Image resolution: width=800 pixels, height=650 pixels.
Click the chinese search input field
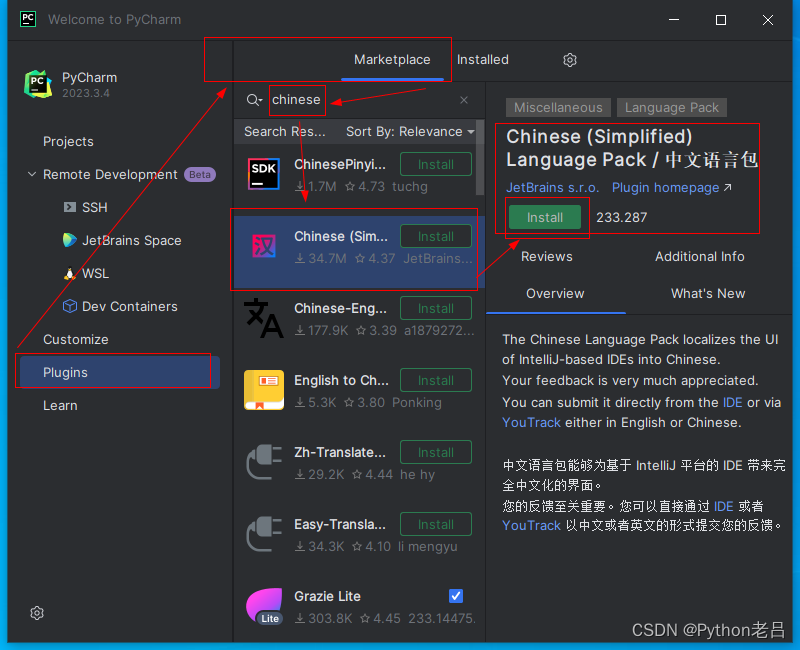pyautogui.click(x=362, y=100)
